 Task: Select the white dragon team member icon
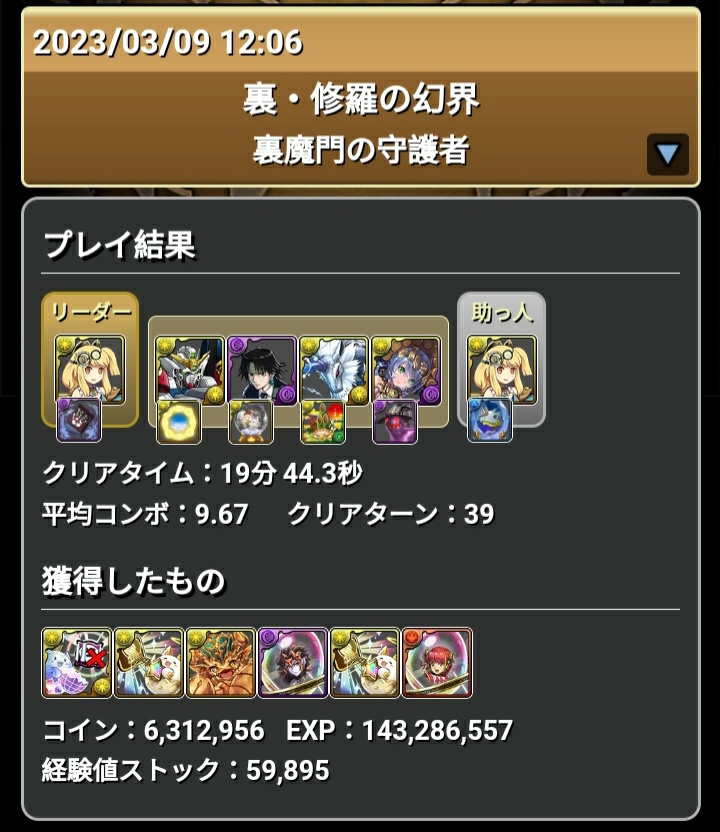coord(334,371)
